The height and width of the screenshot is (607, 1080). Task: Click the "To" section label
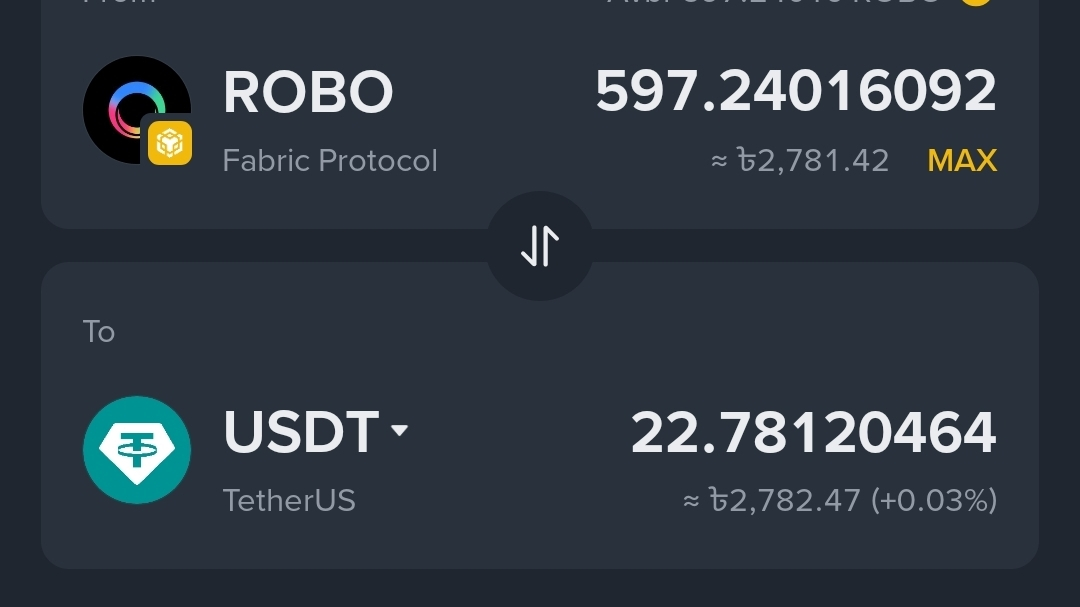[99, 332]
